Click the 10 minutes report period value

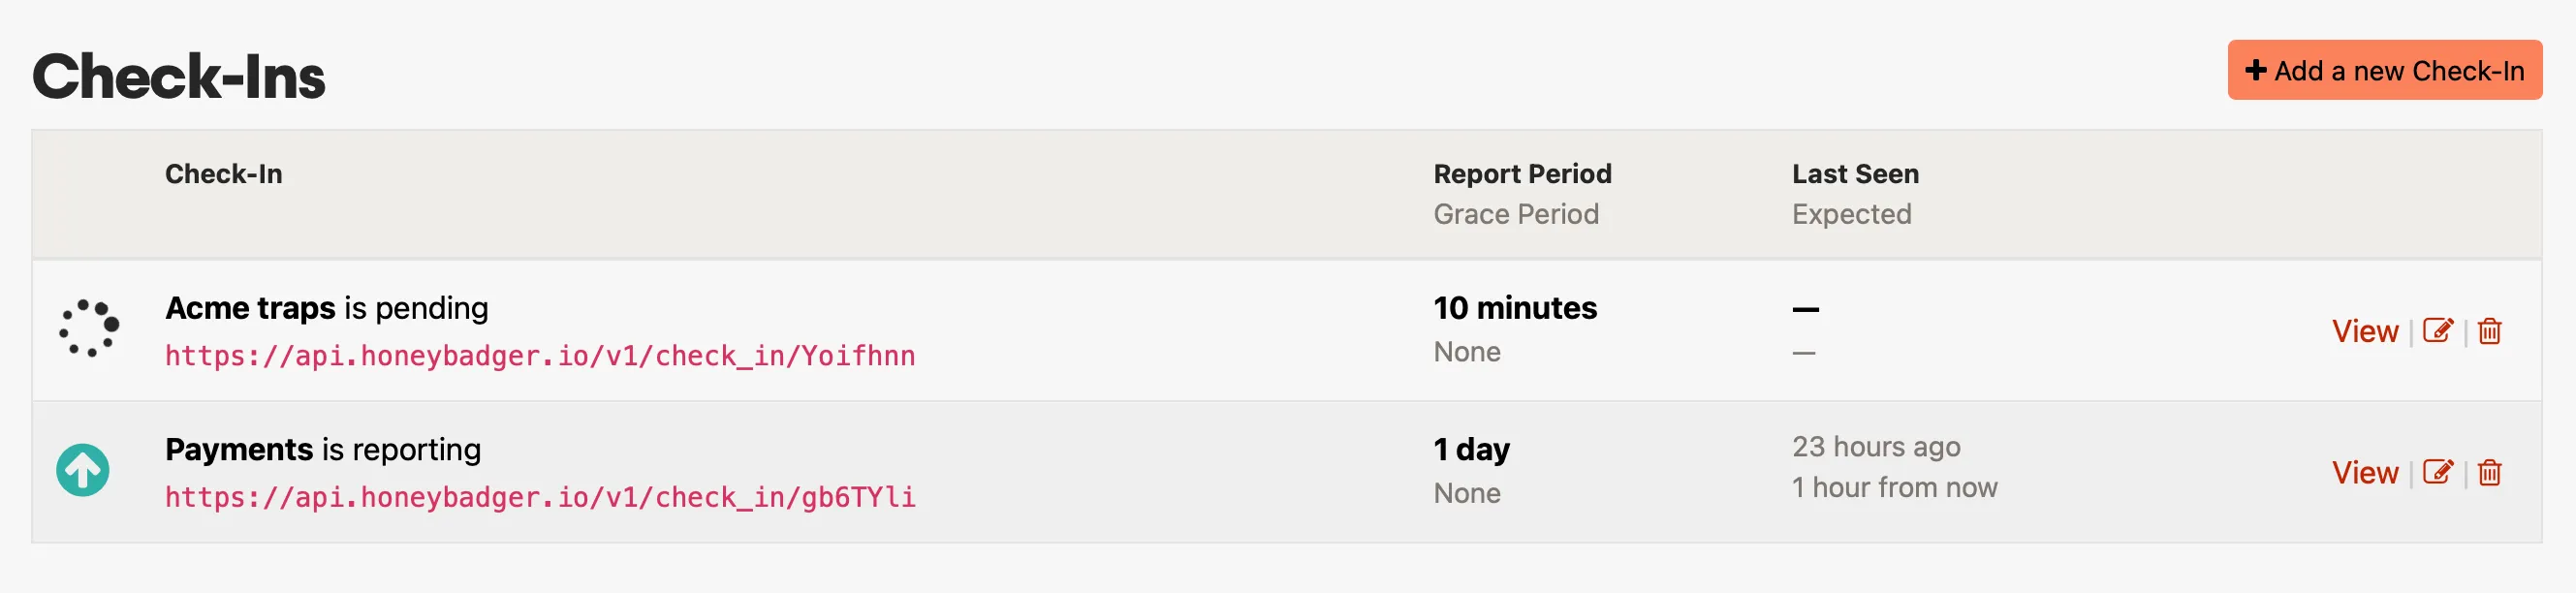pos(1515,308)
